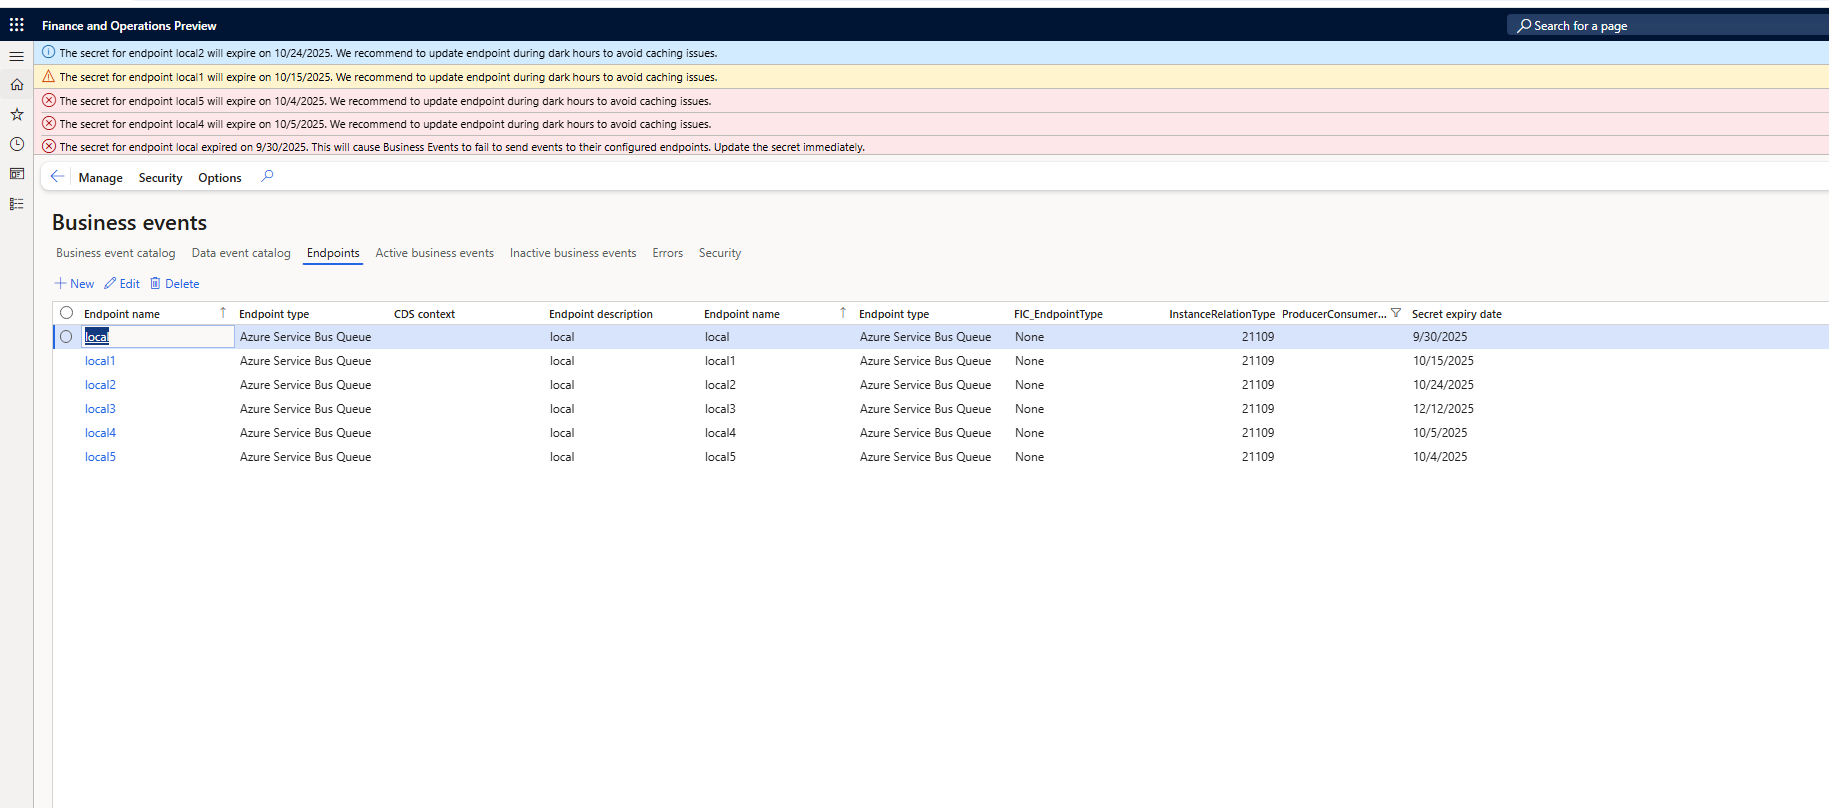
Task: Click the CDS context column header
Action: tap(424, 314)
